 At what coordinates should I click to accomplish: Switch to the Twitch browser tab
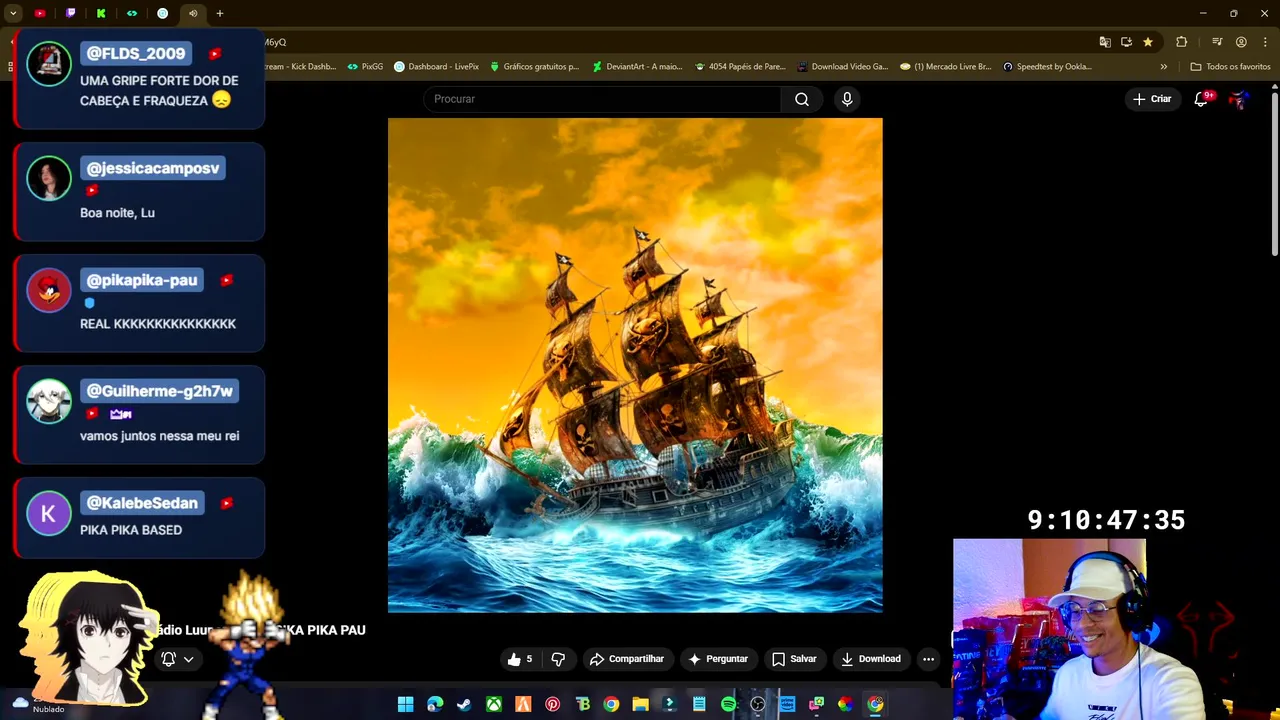coord(70,13)
